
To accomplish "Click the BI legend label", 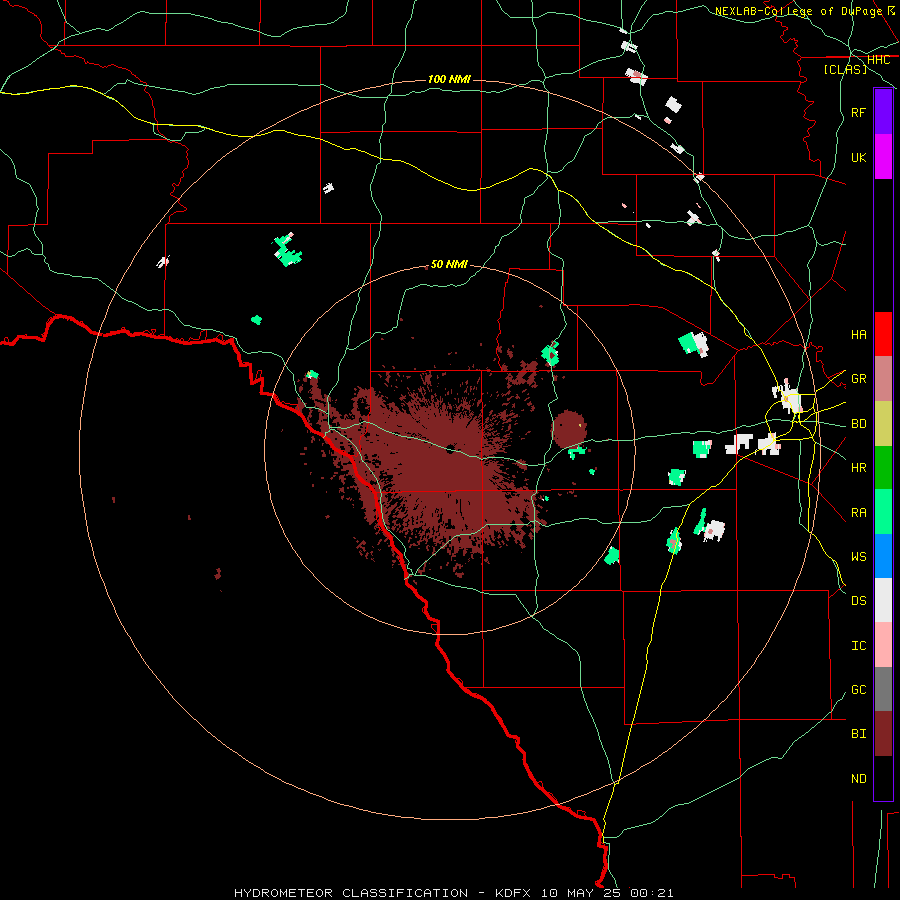I will (x=858, y=734).
